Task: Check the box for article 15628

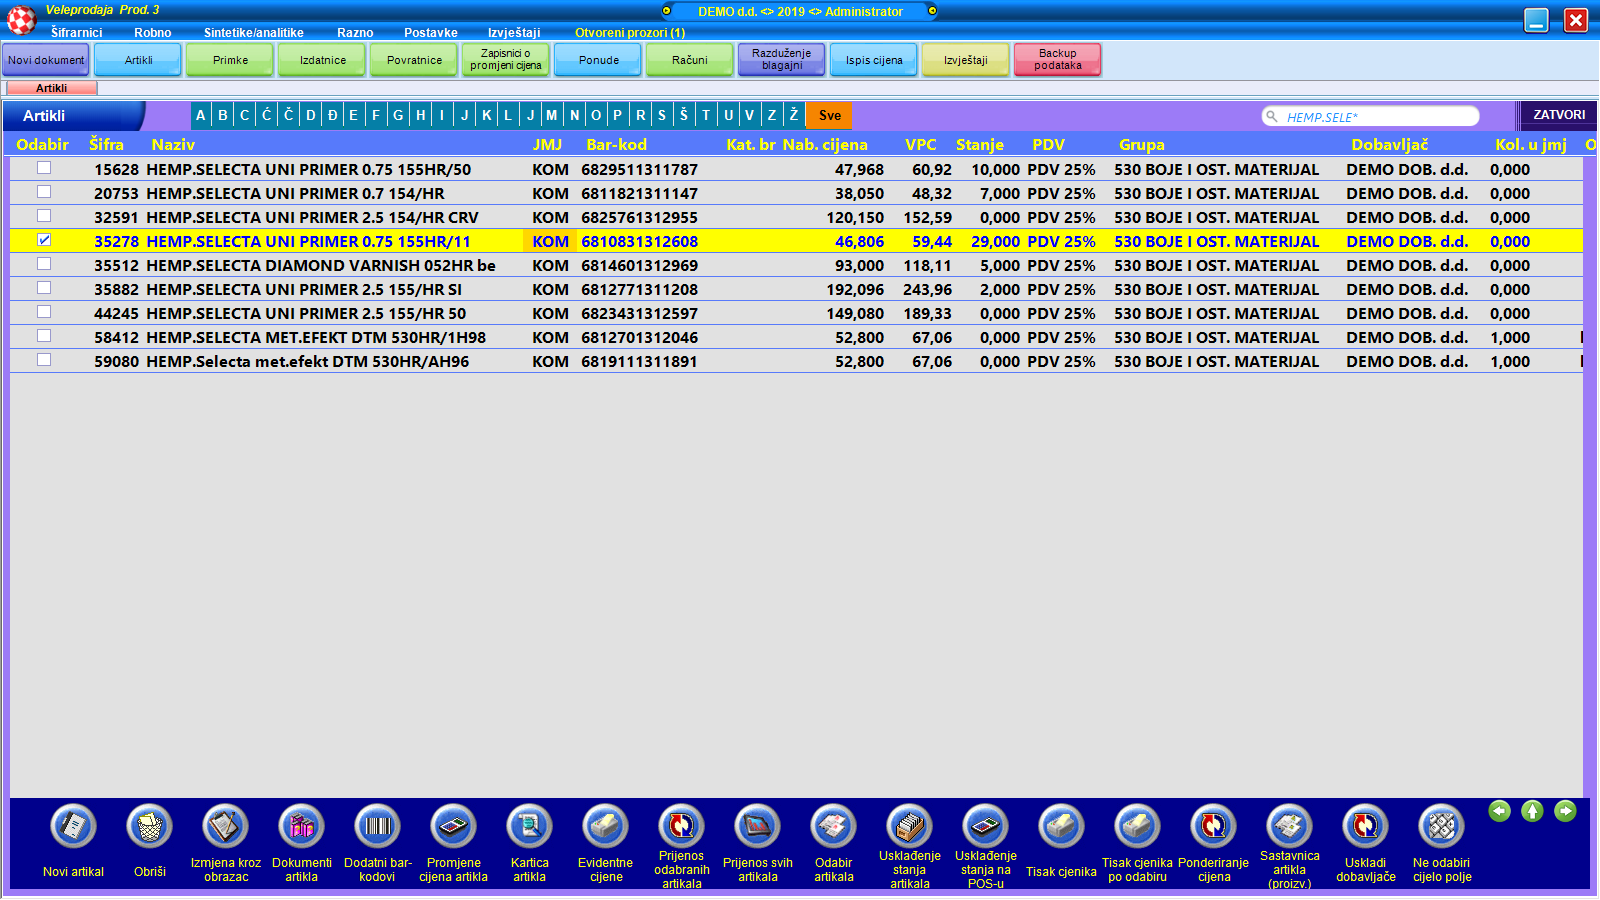Action: [44, 168]
